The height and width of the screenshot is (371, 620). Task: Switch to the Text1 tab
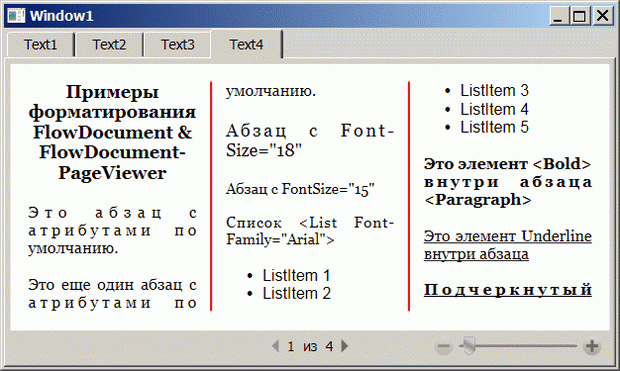(x=41, y=45)
